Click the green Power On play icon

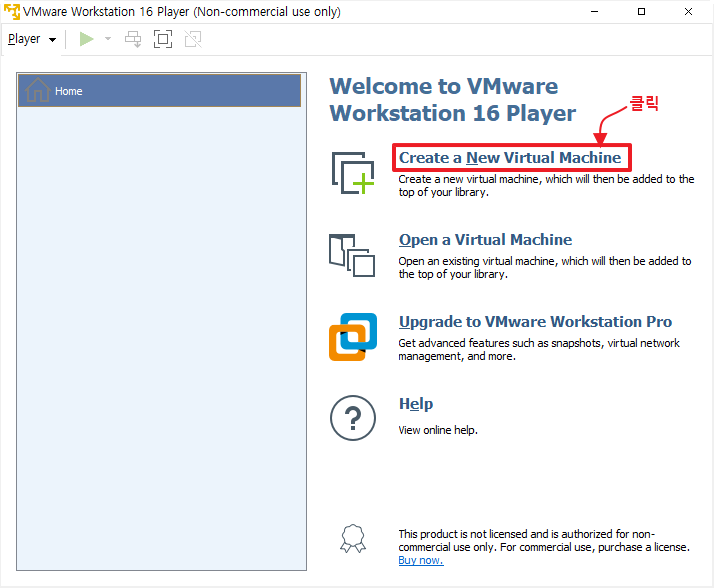pyautogui.click(x=87, y=39)
